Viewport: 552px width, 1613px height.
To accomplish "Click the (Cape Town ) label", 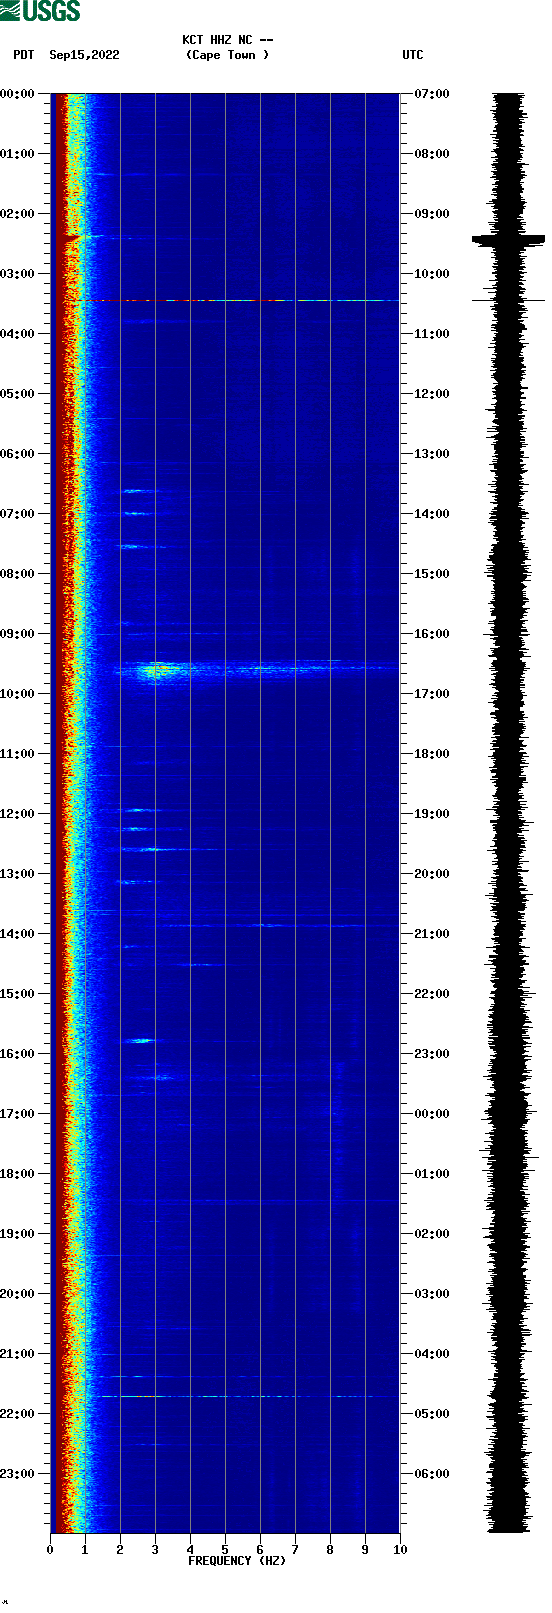I will tap(227, 55).
